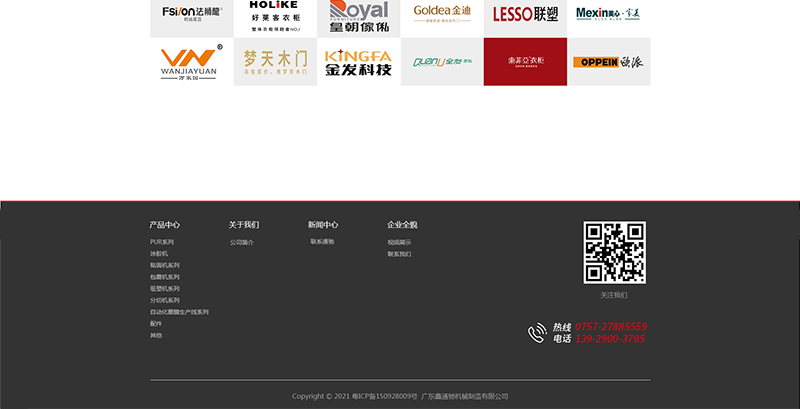Click the PUR系列 product link
This screenshot has width=800, height=409.
(162, 242)
